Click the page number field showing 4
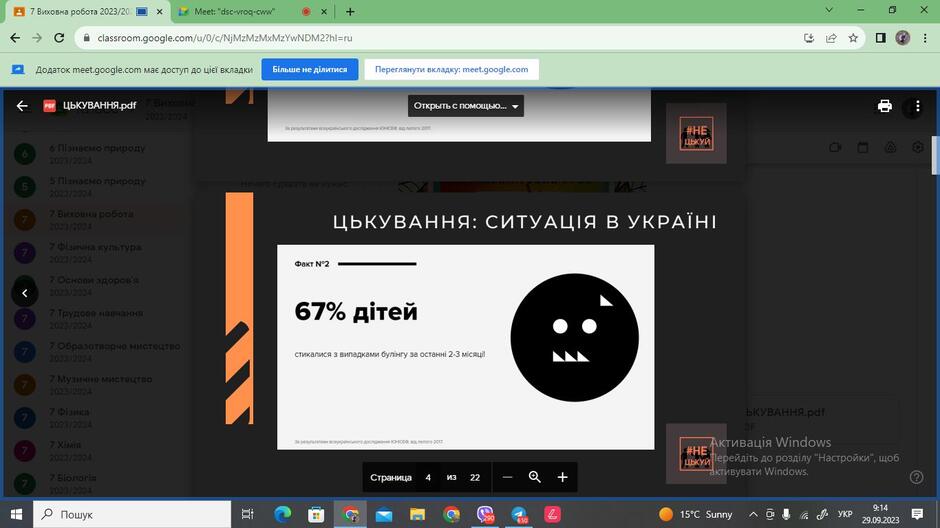 428,477
